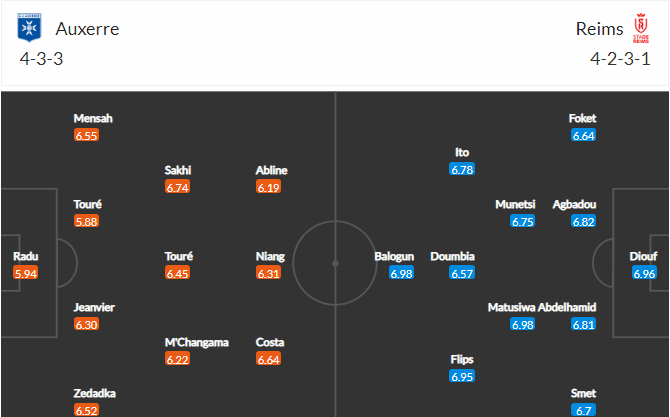
Task: Click player name M'Changama
Action: pyautogui.click(x=197, y=342)
